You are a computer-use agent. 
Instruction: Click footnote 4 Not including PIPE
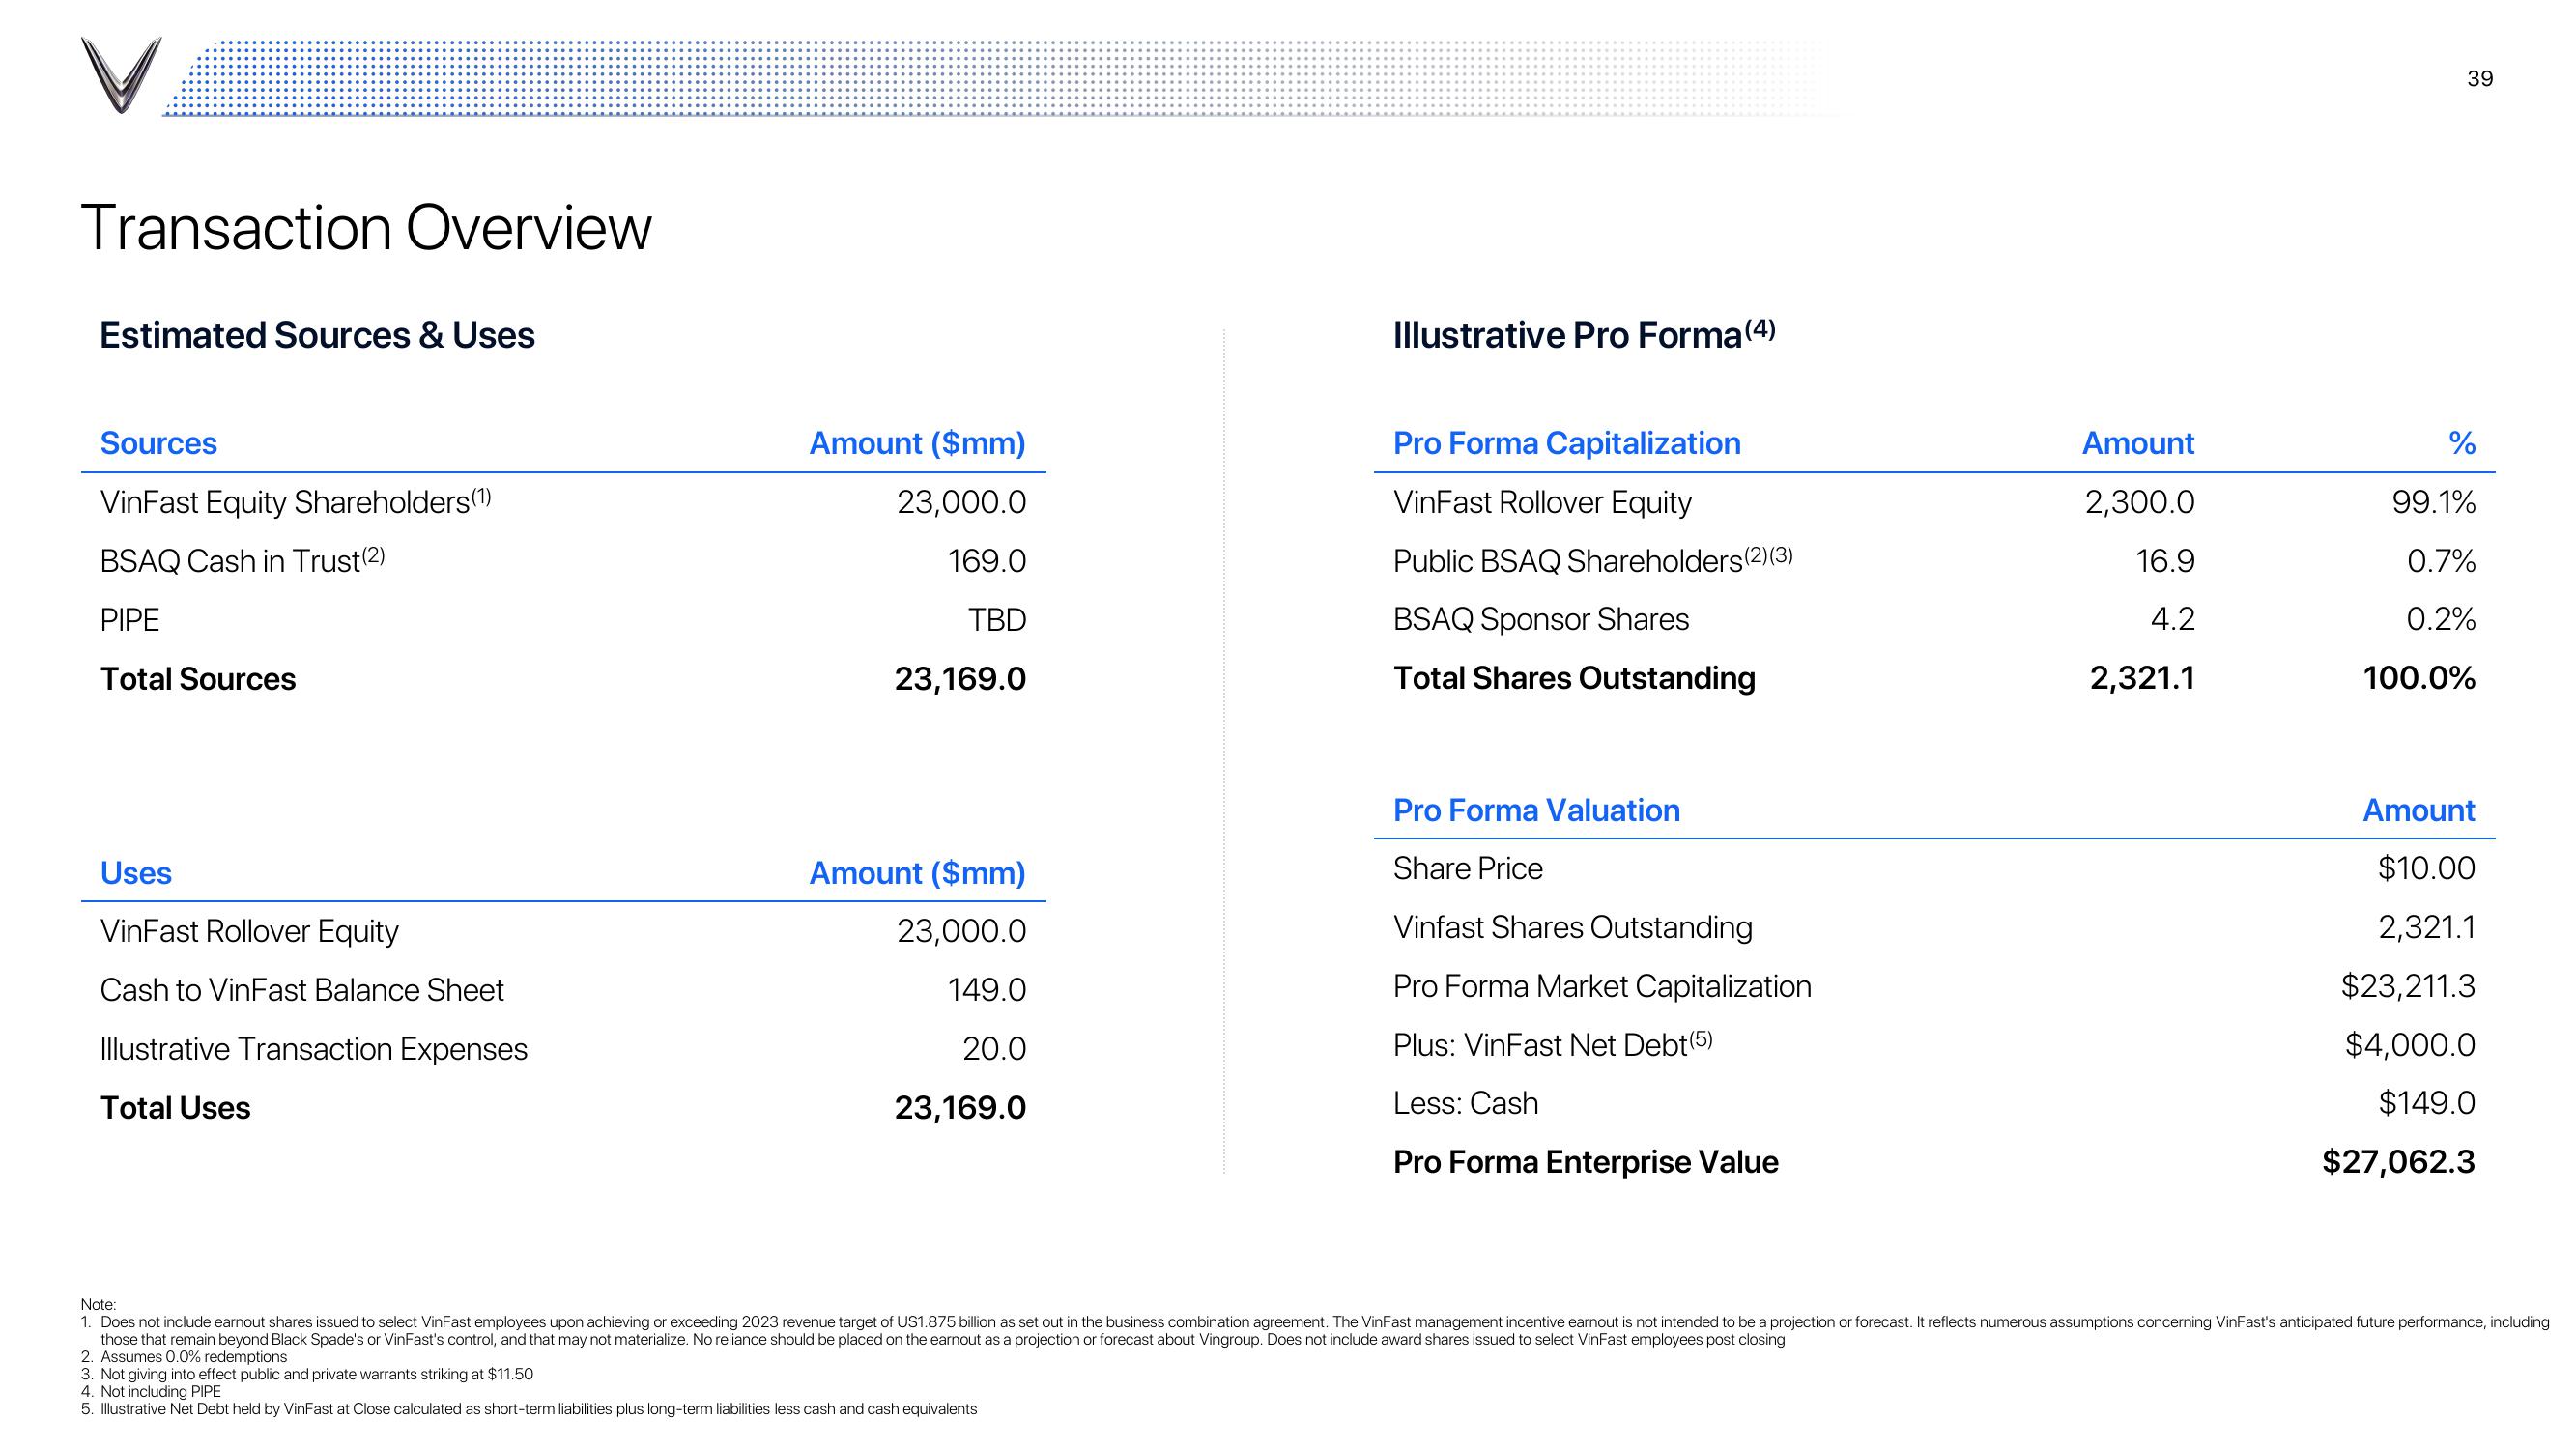point(151,1391)
